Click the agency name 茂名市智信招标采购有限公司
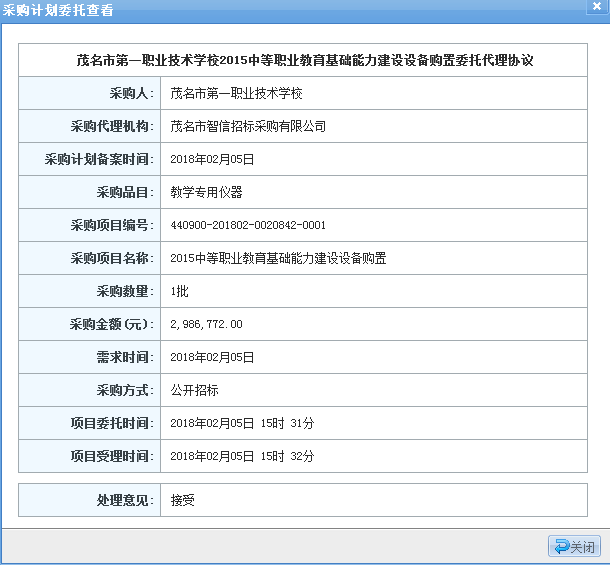The width and height of the screenshot is (610, 565). click(x=248, y=126)
